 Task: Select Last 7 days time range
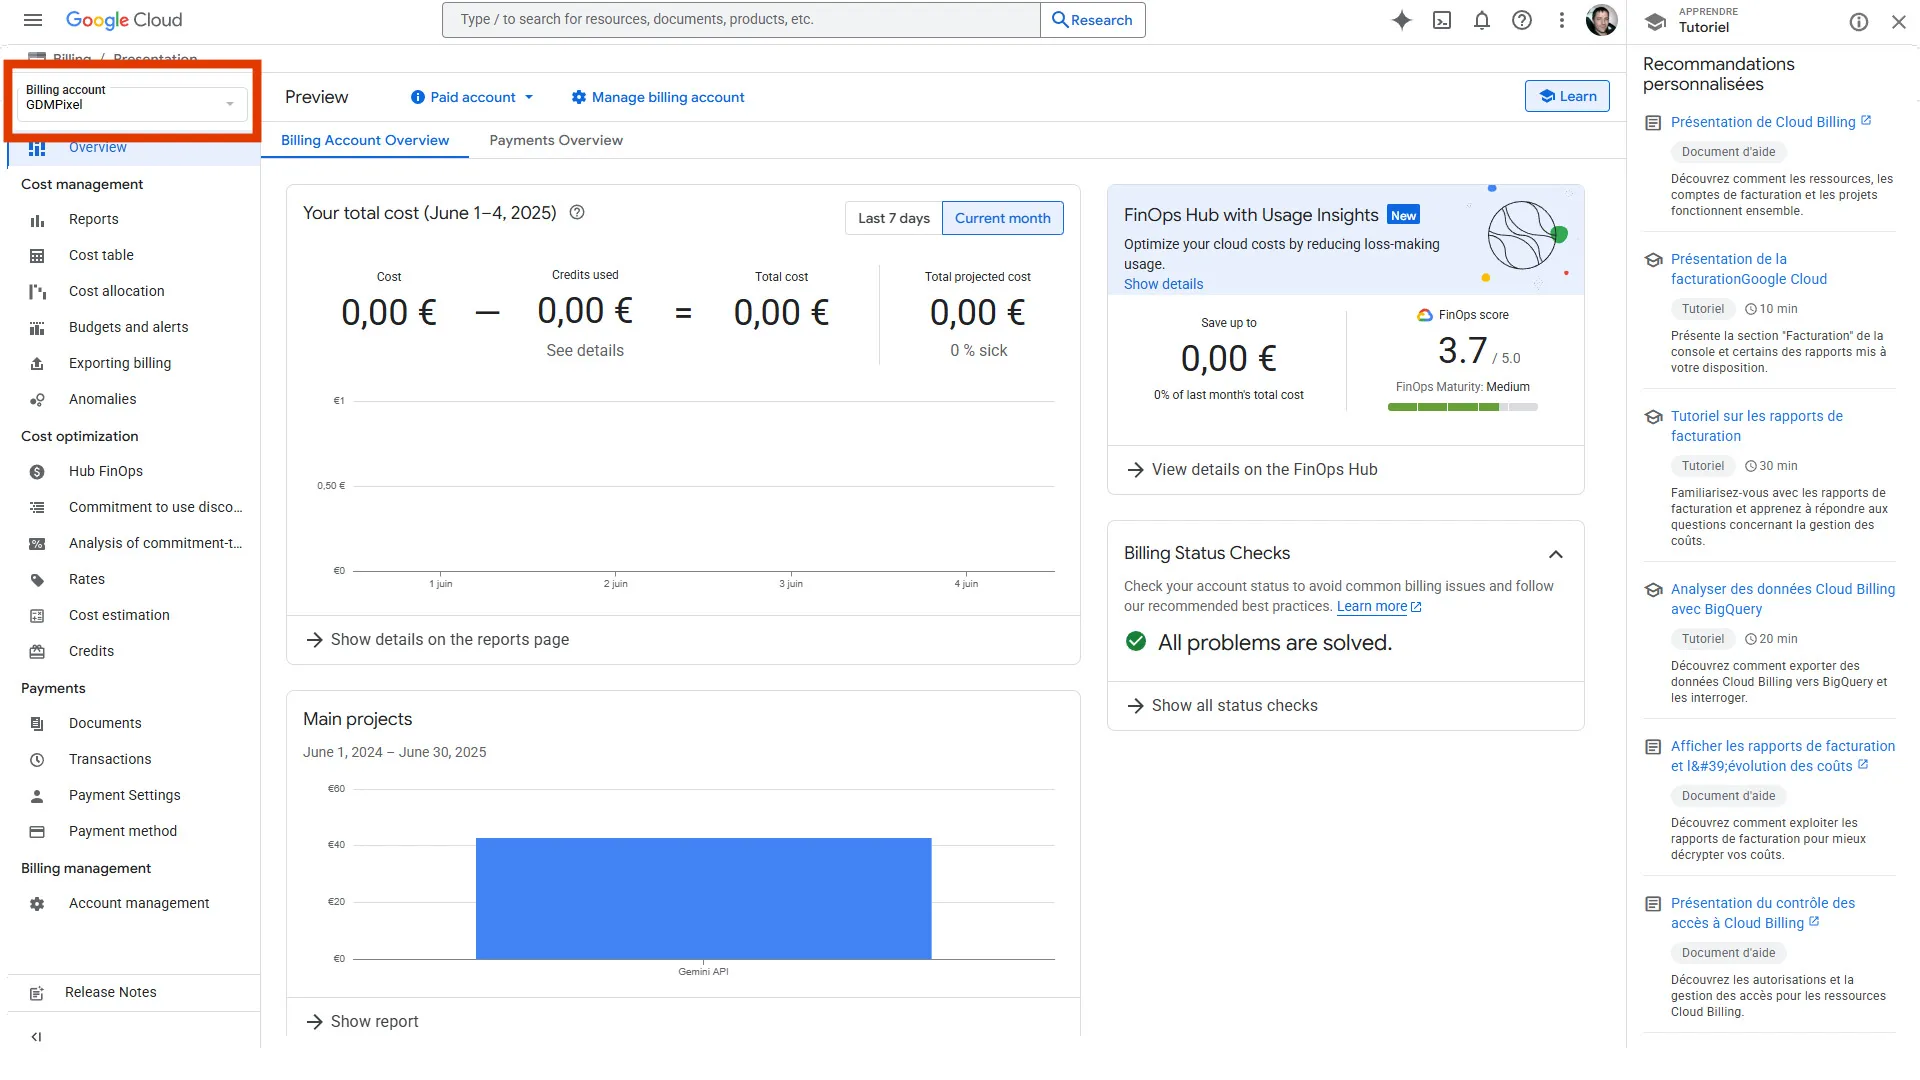(x=894, y=218)
